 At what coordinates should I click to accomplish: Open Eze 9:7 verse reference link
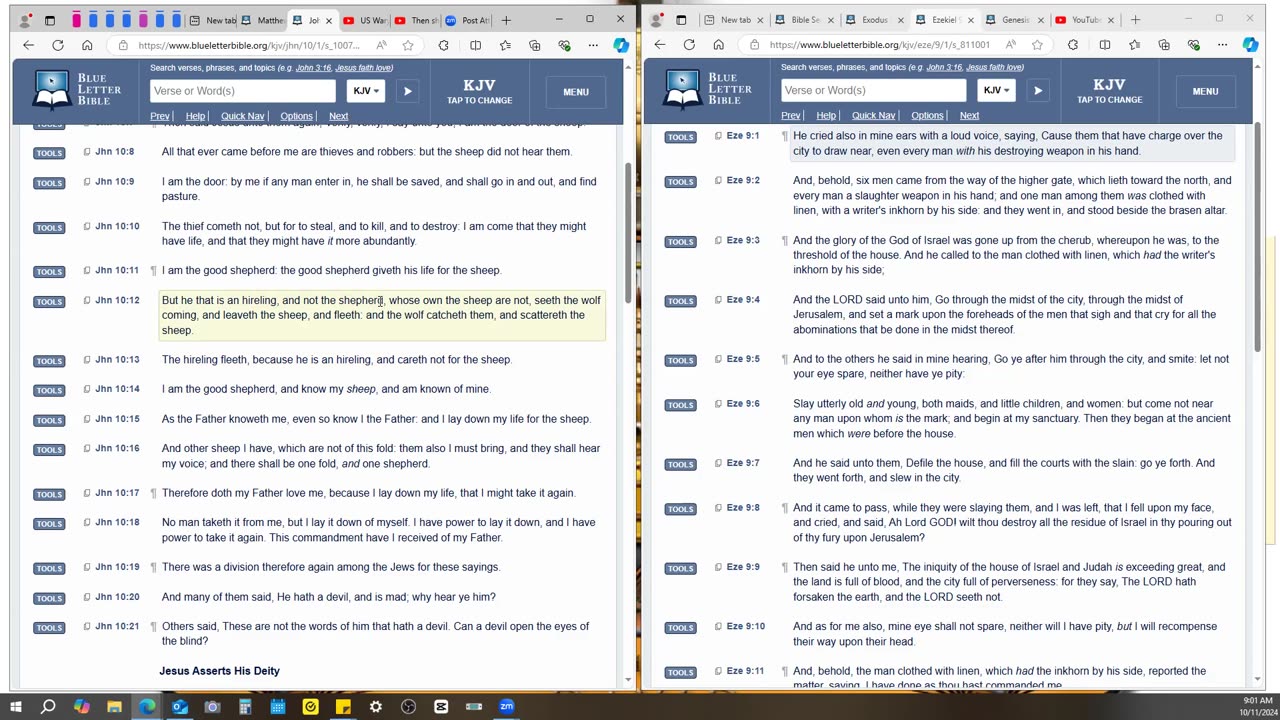point(743,463)
